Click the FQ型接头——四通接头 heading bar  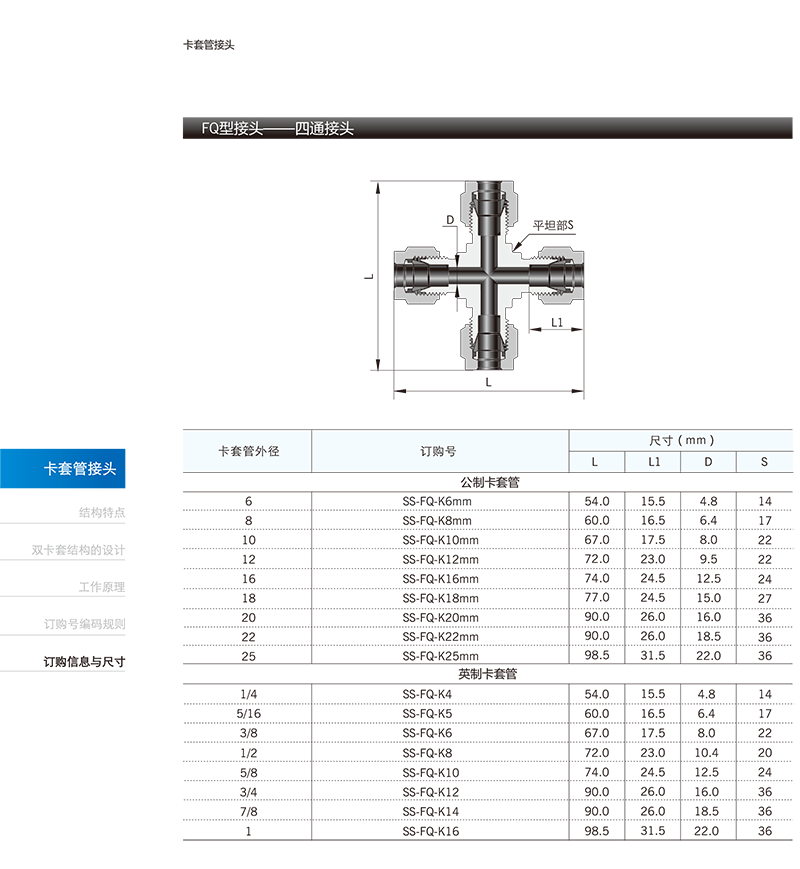click(487, 128)
